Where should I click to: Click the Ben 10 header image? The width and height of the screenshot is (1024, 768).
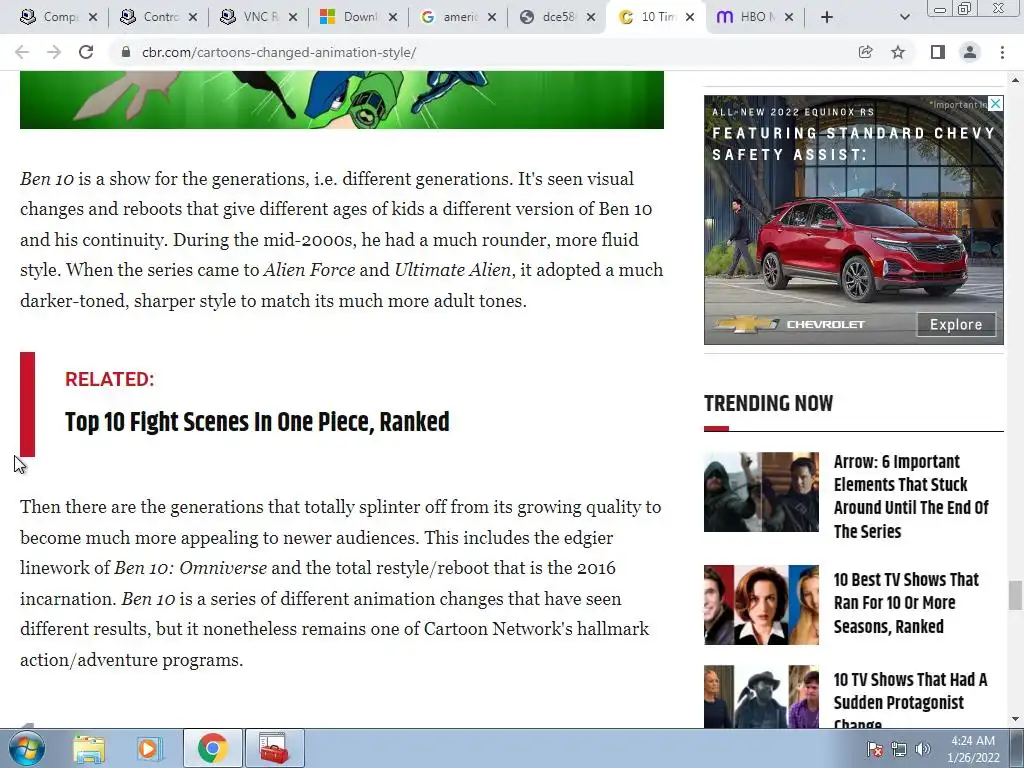coord(342,99)
